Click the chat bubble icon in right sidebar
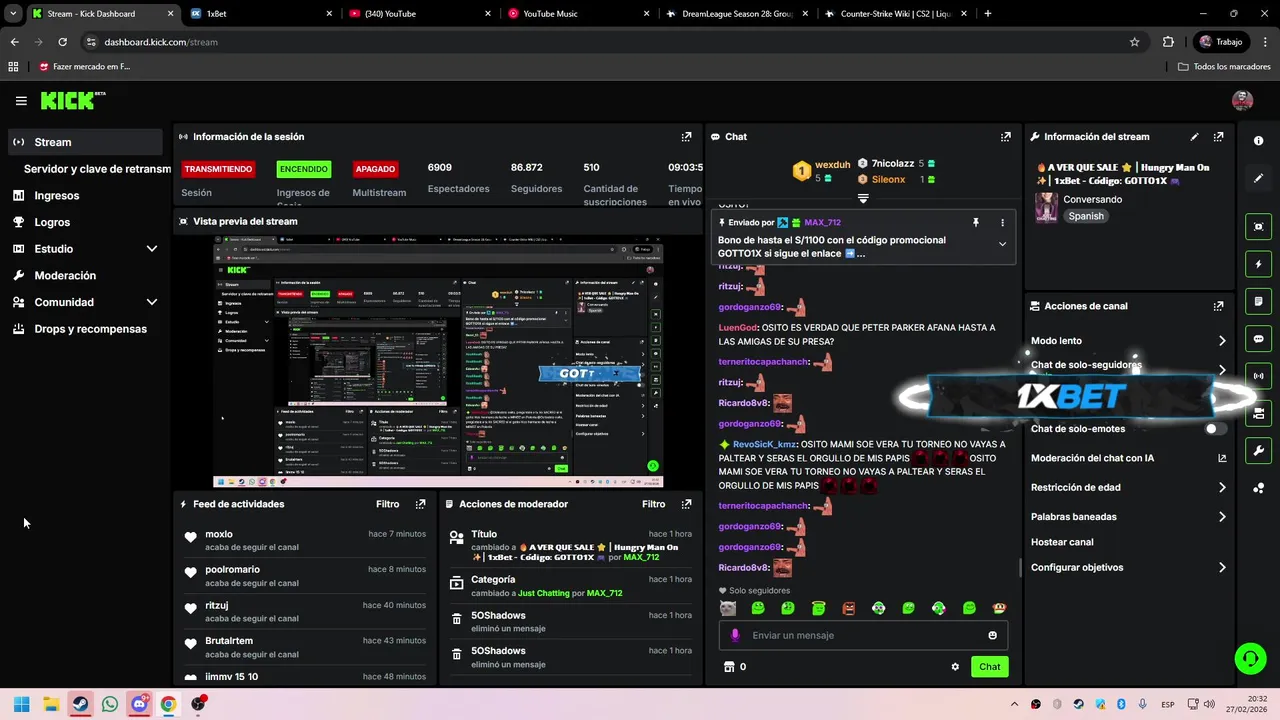The image size is (1280, 720). click(x=1259, y=339)
